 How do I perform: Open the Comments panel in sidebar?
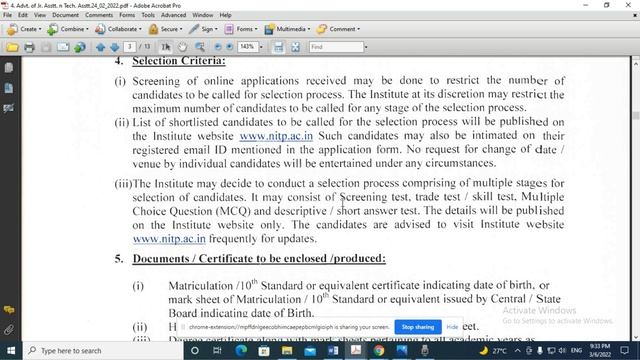coord(9,310)
